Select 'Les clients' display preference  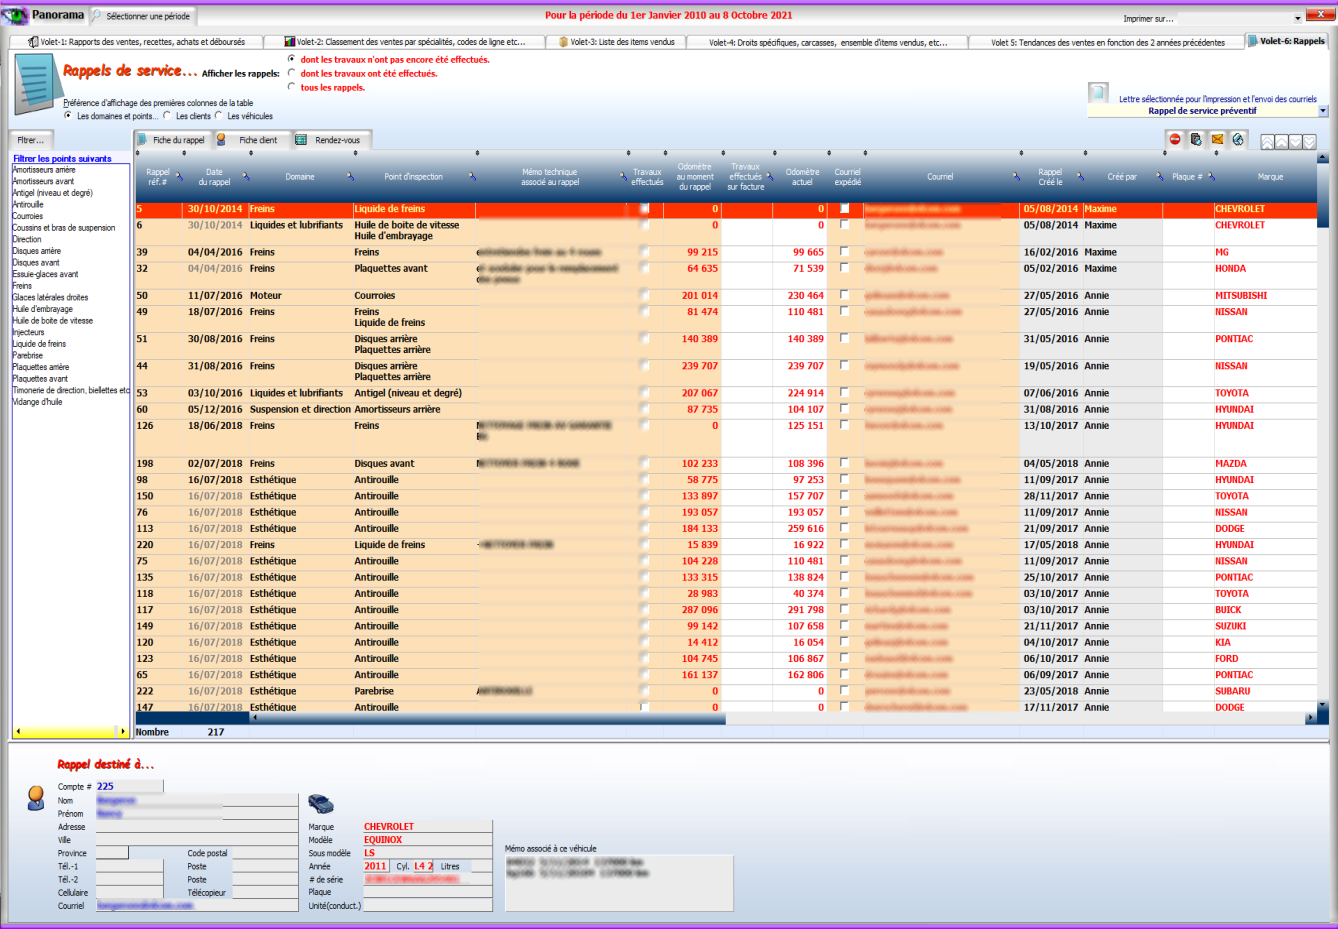point(167,116)
